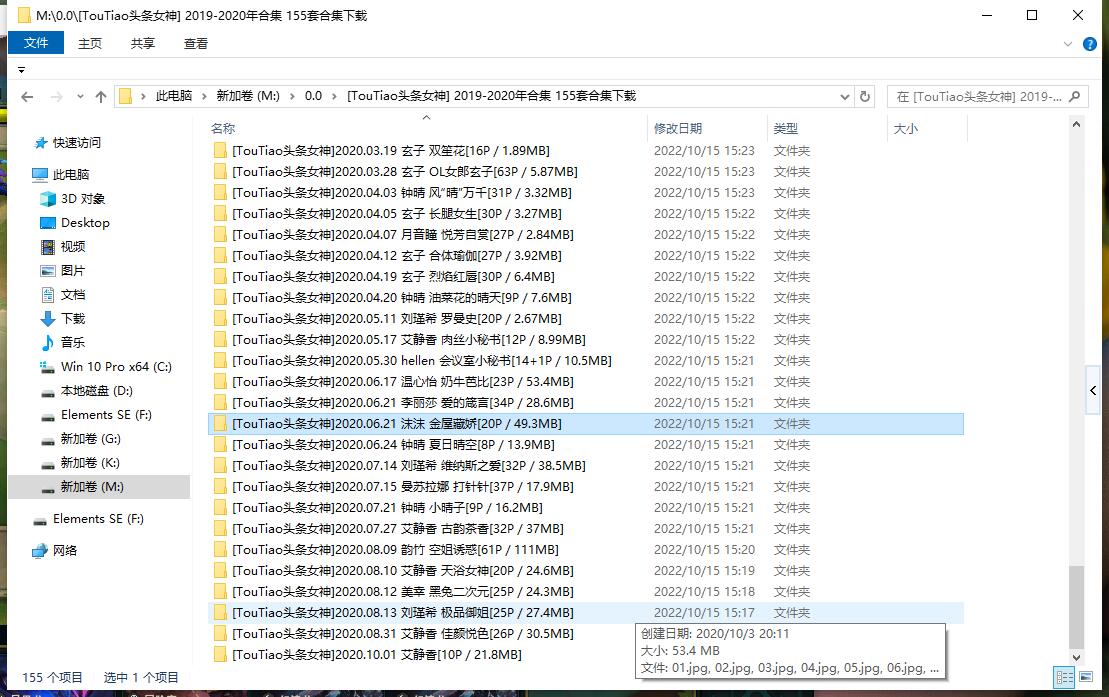
Task: Open the quick access toolbar customize dropdown
Action: click(x=21, y=69)
